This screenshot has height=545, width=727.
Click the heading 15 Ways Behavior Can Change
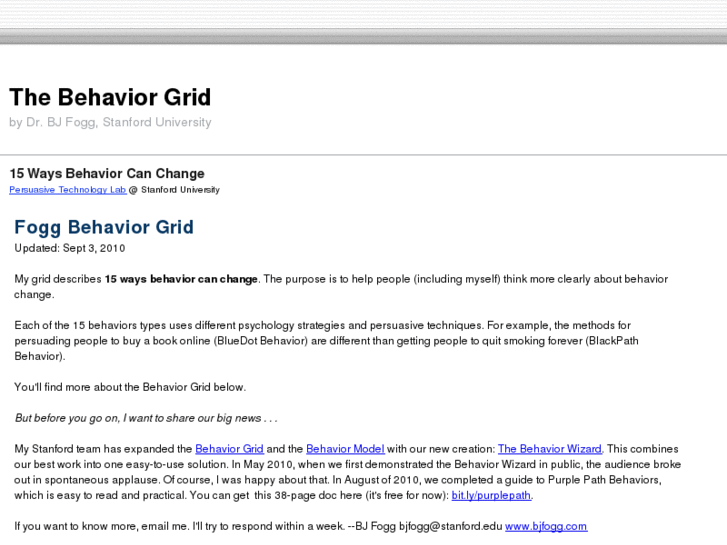107,173
